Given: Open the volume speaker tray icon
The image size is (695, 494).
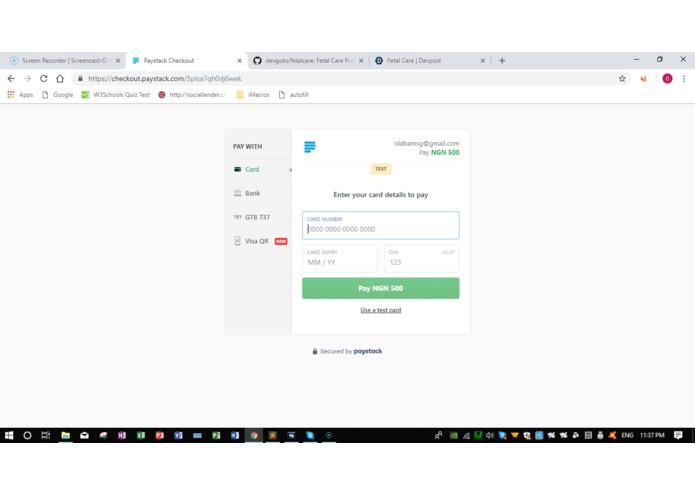Looking at the screenshot, I should pyautogui.click(x=490, y=436).
